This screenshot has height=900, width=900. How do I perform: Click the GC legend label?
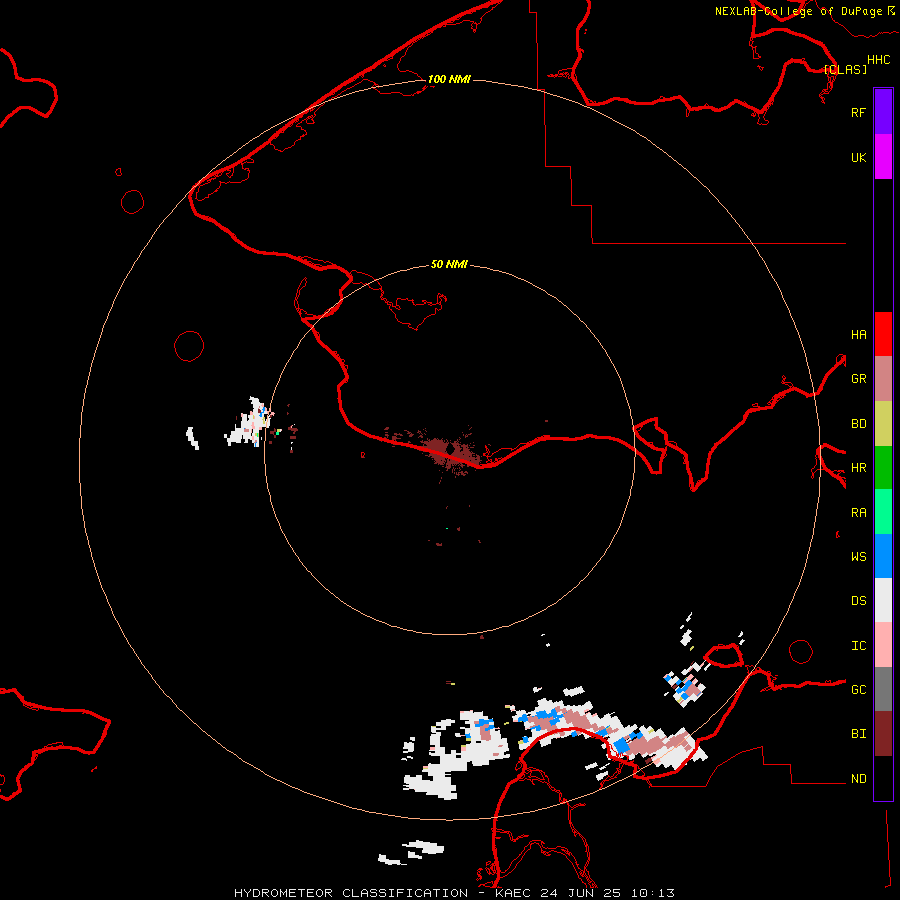(858, 689)
